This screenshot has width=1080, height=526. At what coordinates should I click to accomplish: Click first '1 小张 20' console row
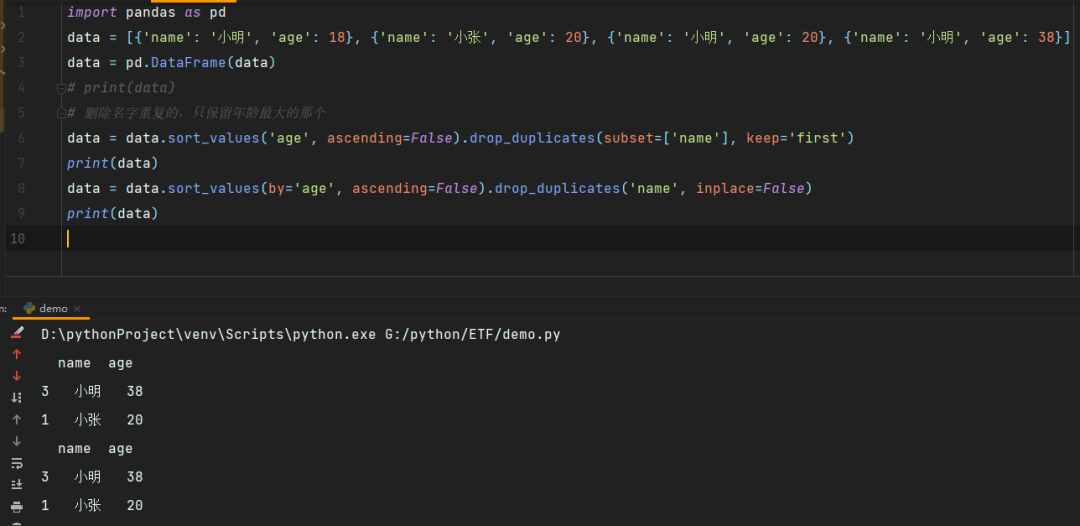tap(92, 420)
